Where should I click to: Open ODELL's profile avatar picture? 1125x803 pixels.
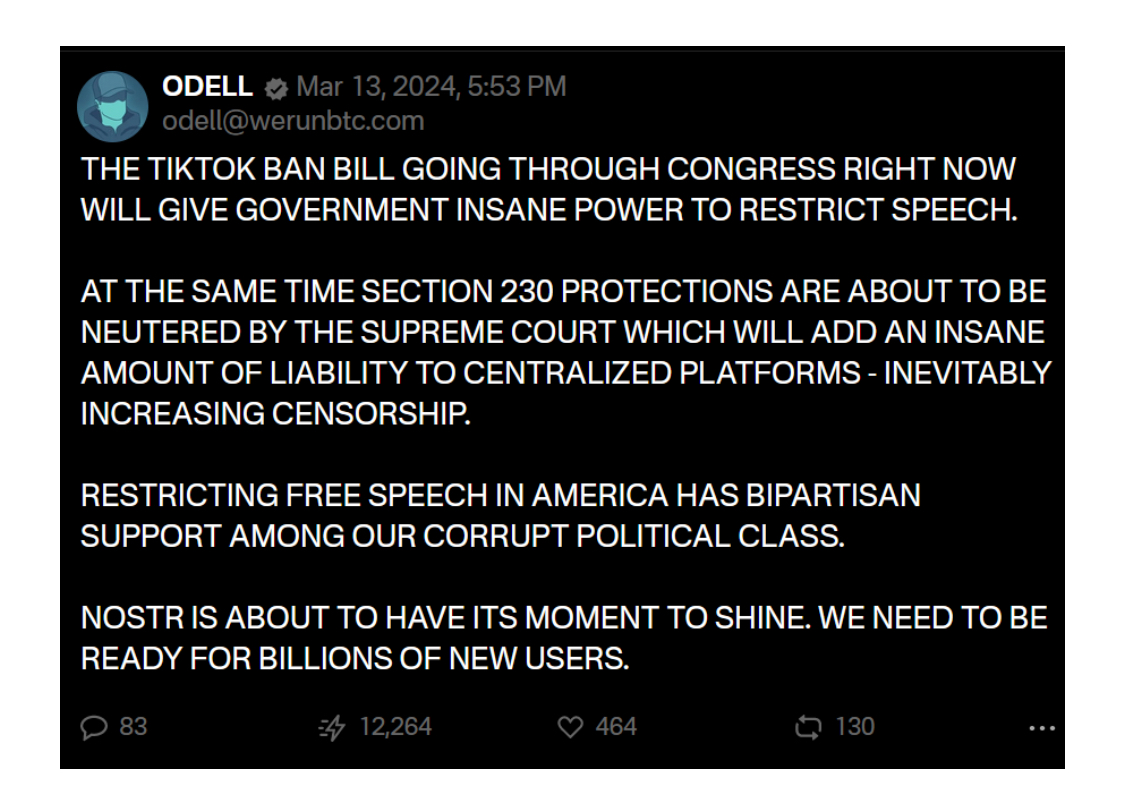click(x=112, y=106)
